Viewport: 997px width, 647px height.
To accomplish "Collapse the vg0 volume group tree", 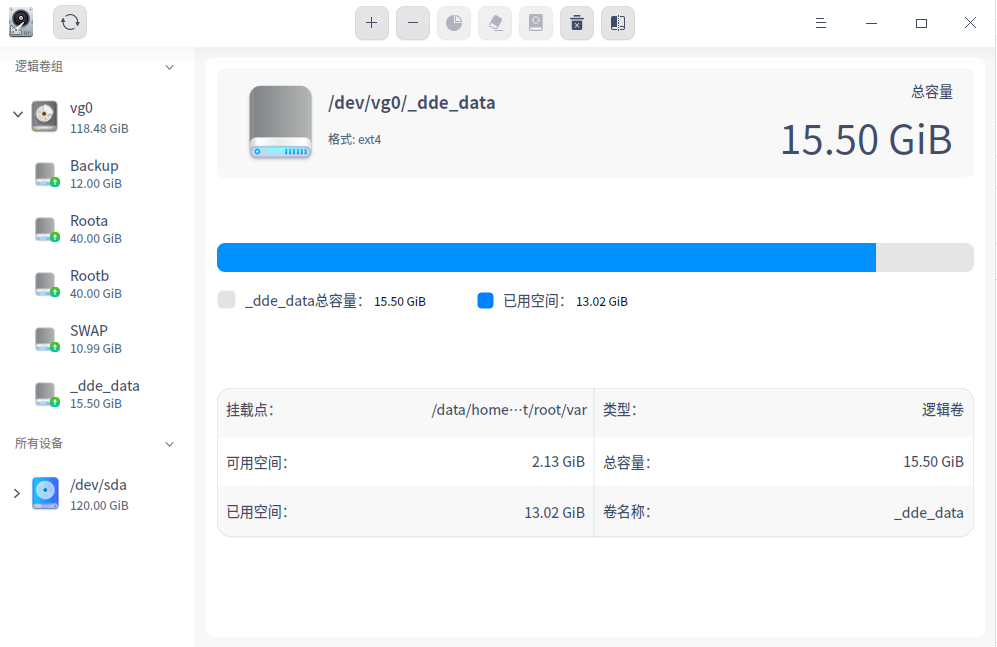I will pos(18,114).
